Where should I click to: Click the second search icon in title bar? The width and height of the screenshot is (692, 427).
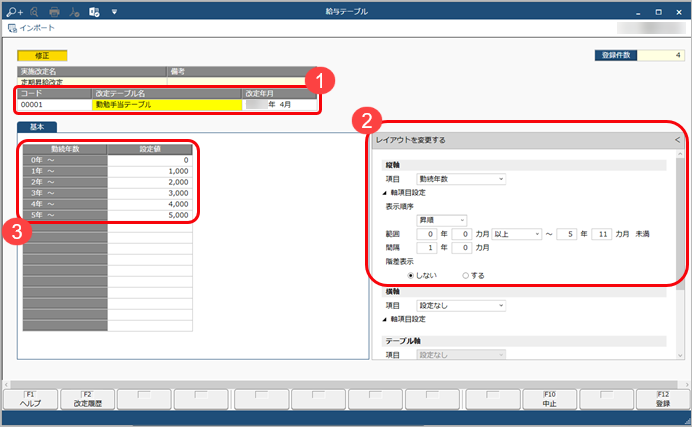tap(33, 11)
